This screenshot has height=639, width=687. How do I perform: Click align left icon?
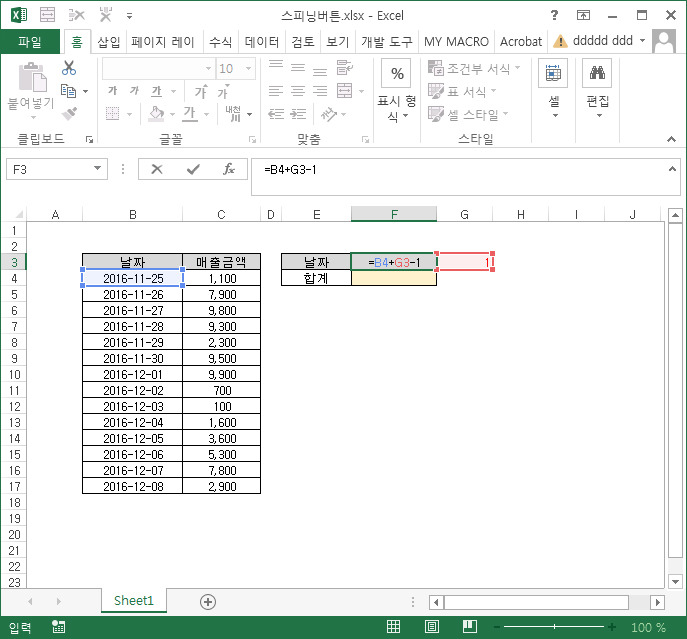(276, 91)
